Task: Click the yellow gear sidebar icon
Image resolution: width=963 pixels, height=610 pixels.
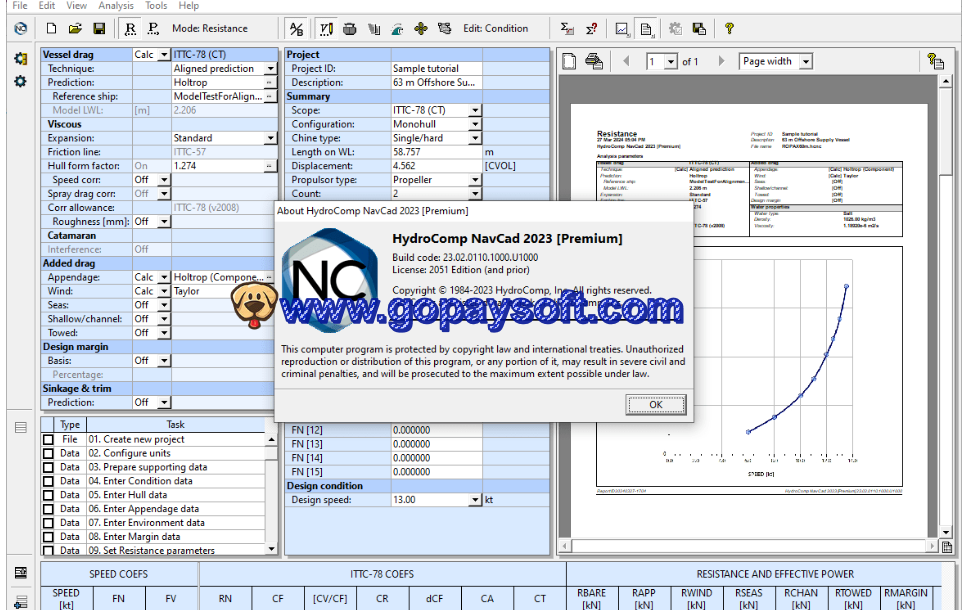Action: pyautogui.click(x=20, y=58)
